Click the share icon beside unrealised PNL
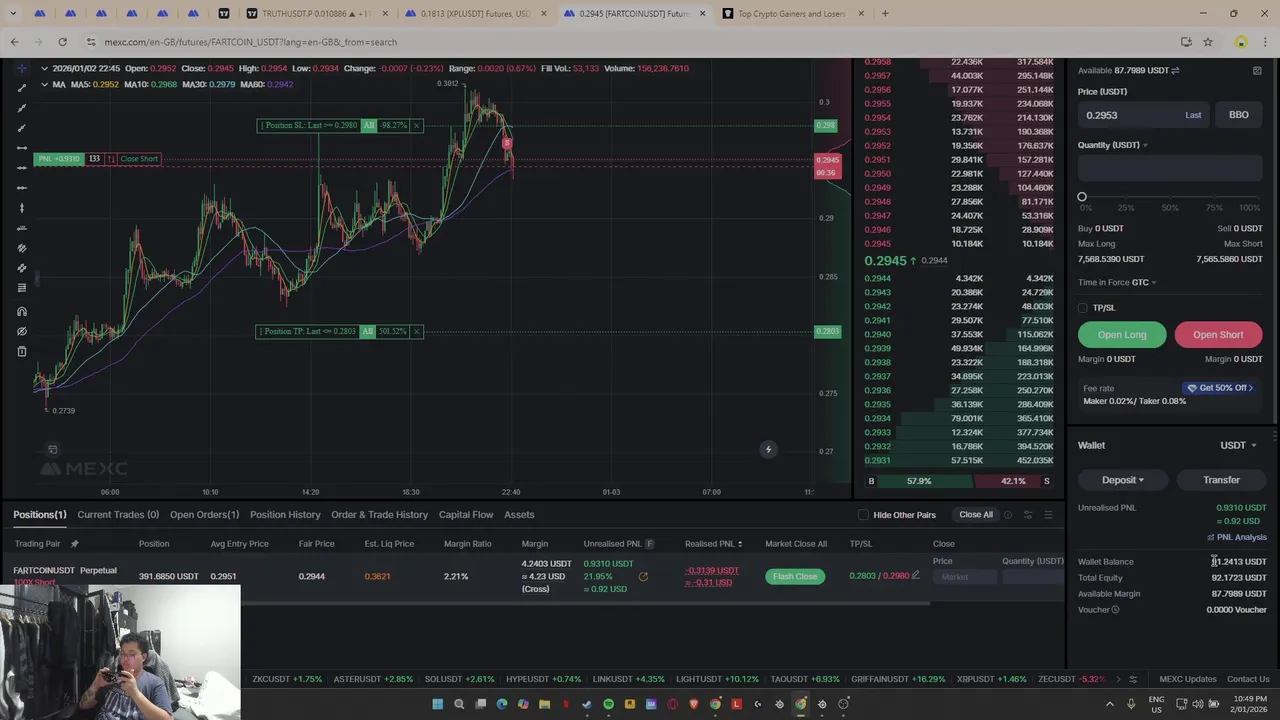Image resolution: width=1280 pixels, height=720 pixels. [x=643, y=576]
